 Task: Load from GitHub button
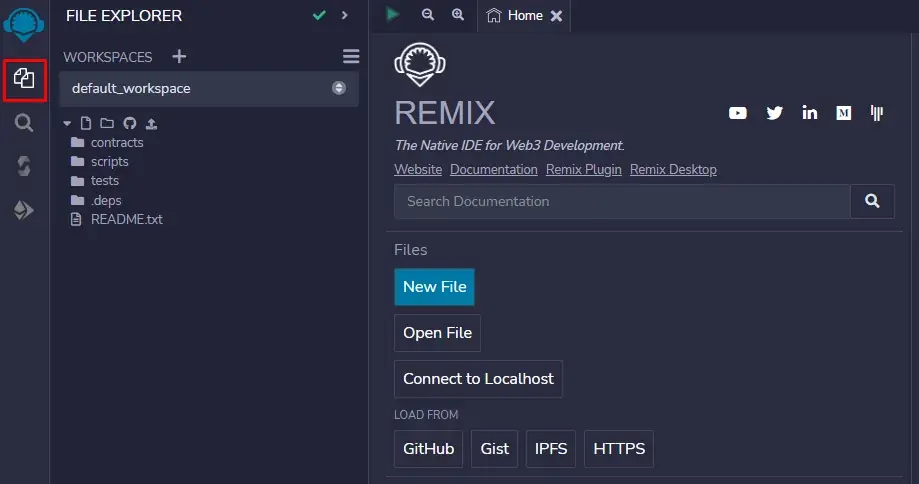pyautogui.click(x=428, y=449)
